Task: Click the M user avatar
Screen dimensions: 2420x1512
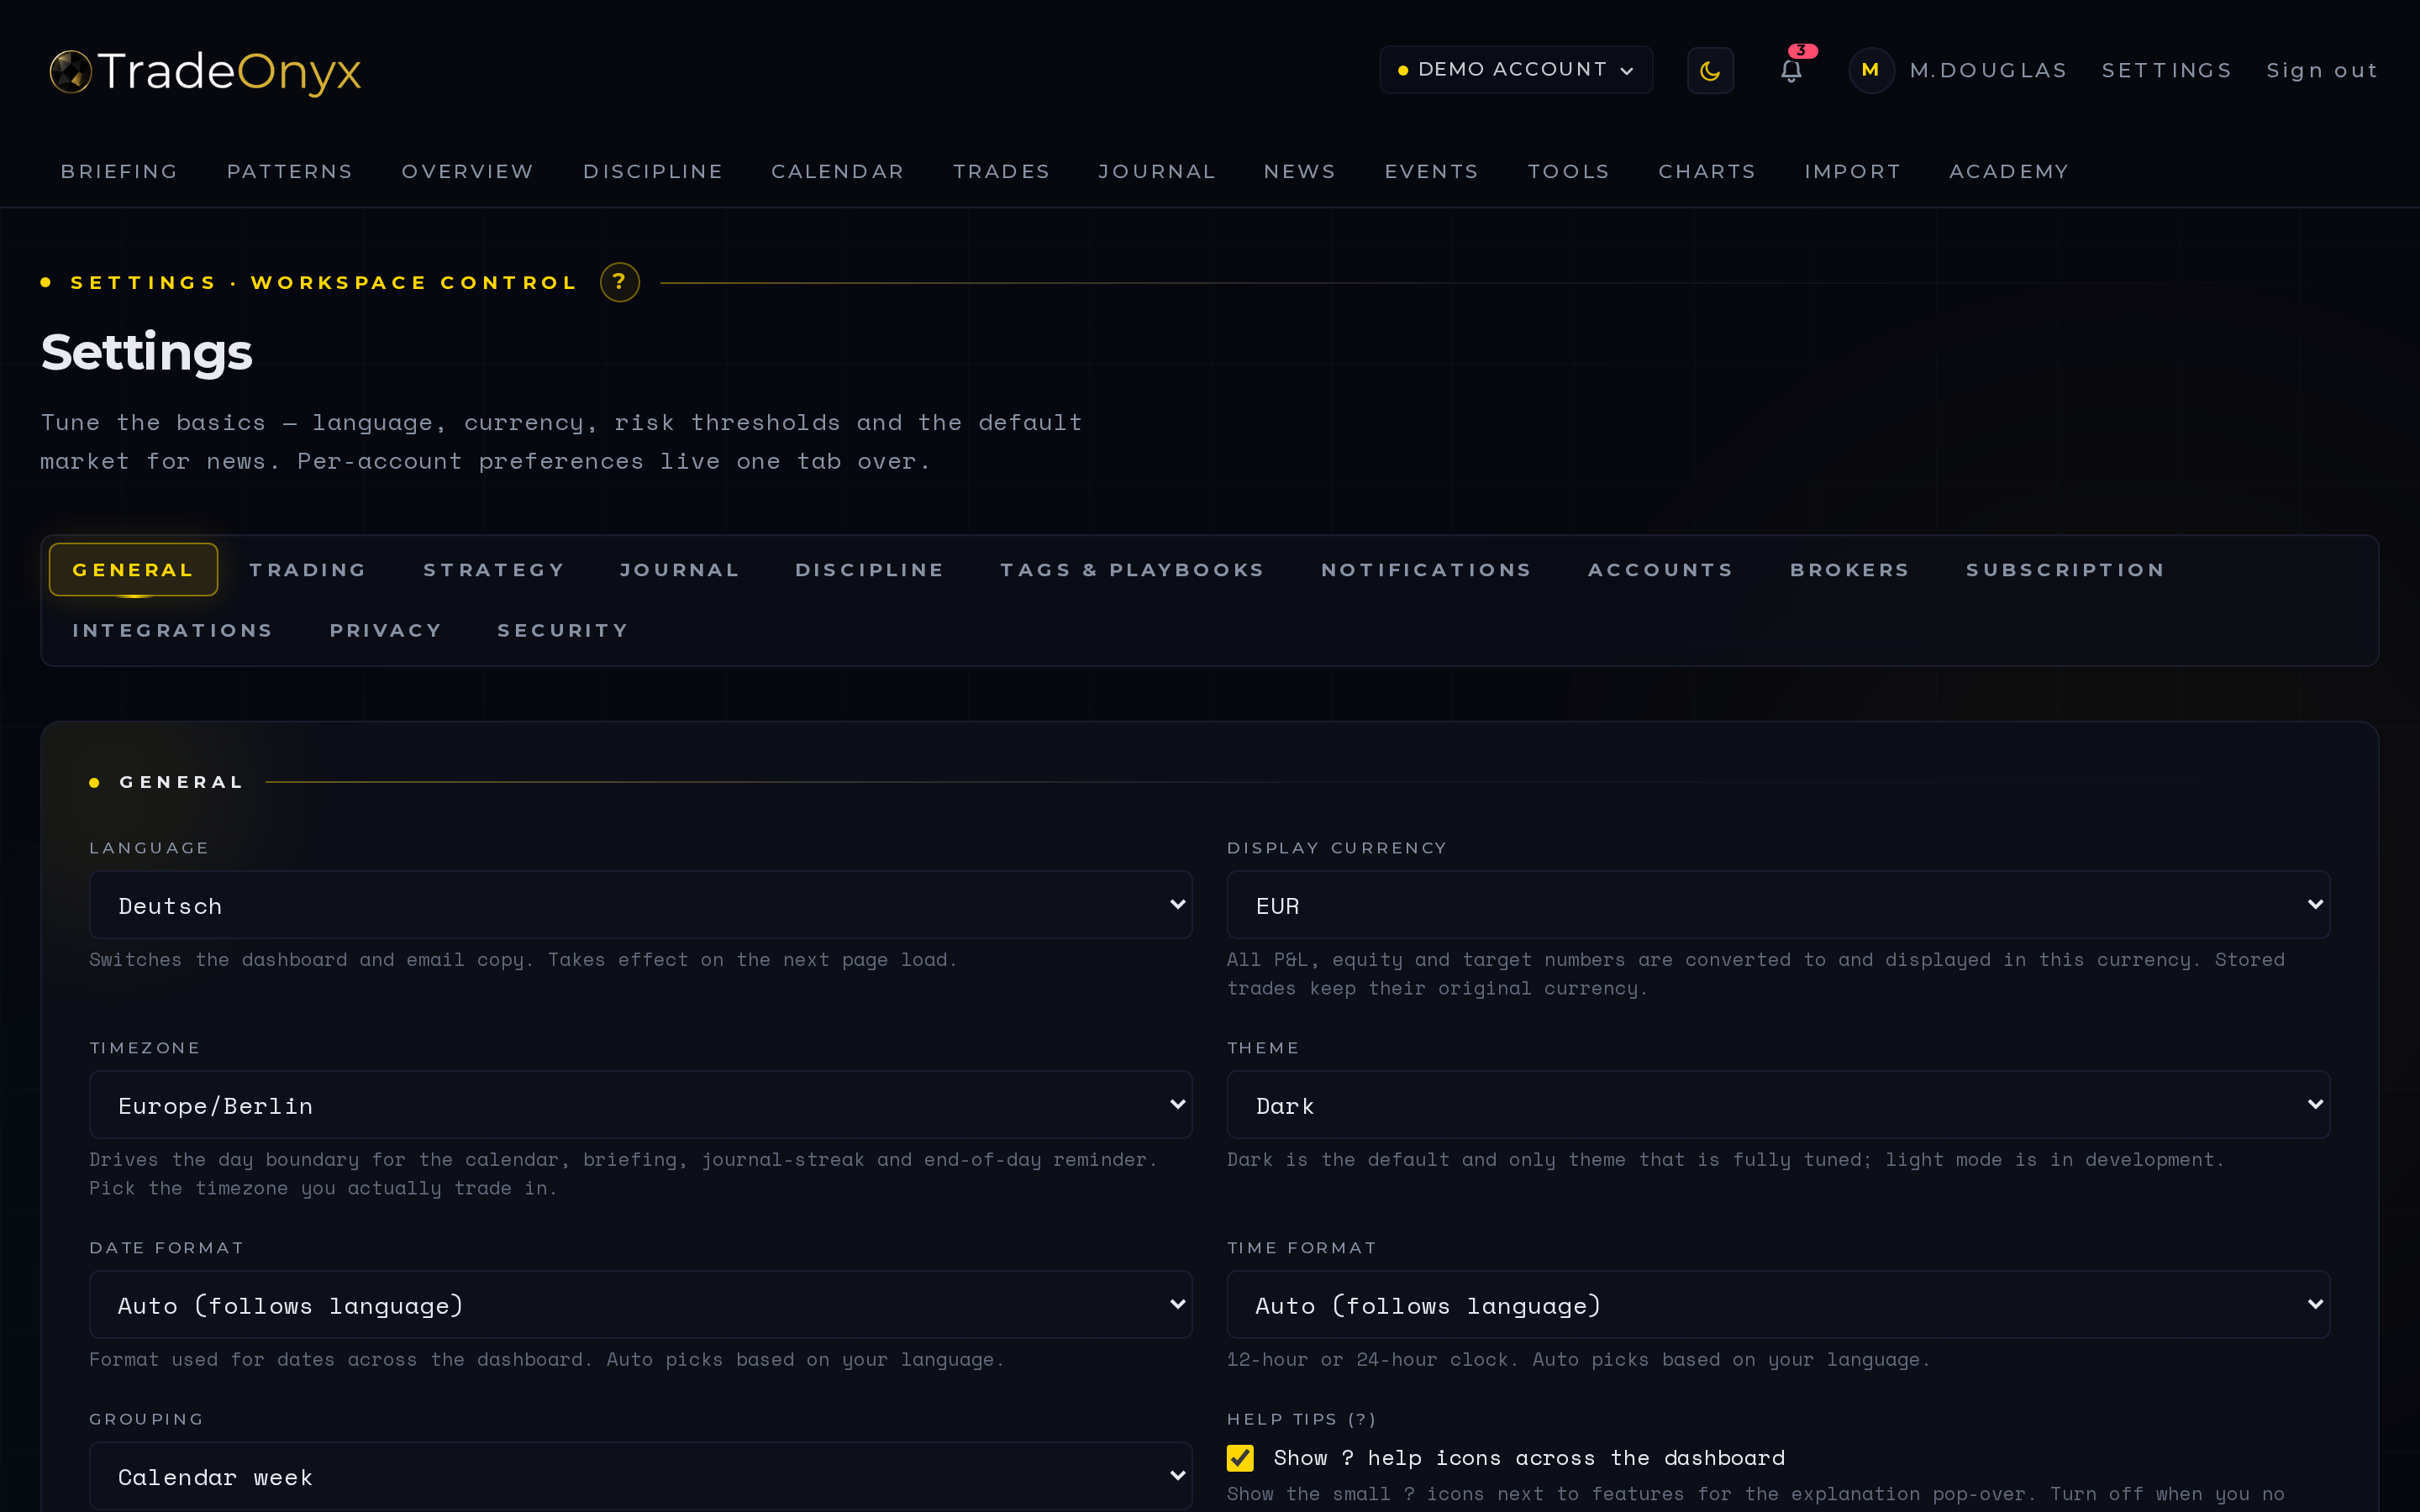Action: (x=1871, y=71)
